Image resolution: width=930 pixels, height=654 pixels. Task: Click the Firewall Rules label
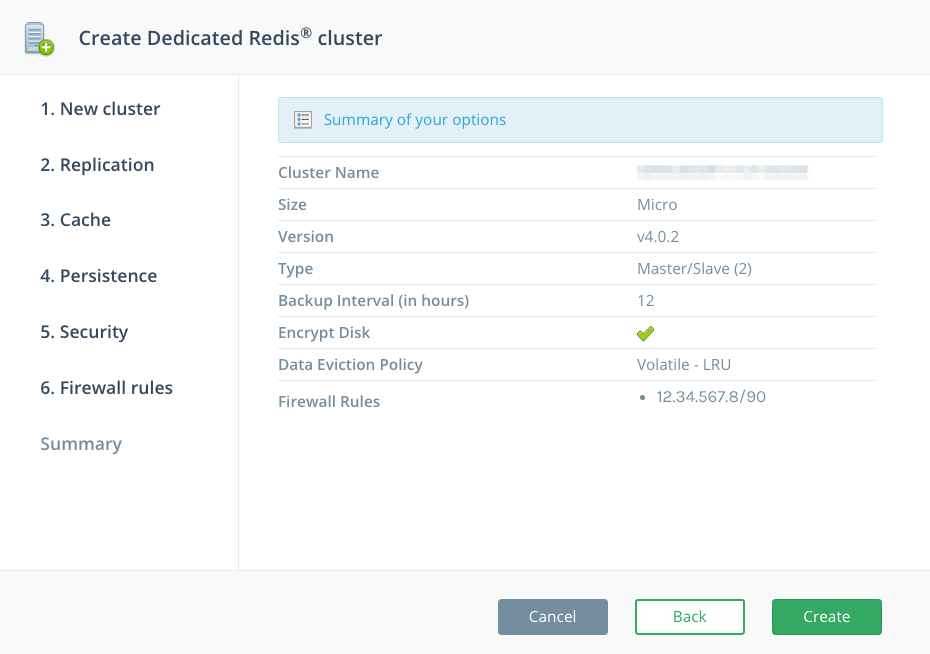click(329, 401)
